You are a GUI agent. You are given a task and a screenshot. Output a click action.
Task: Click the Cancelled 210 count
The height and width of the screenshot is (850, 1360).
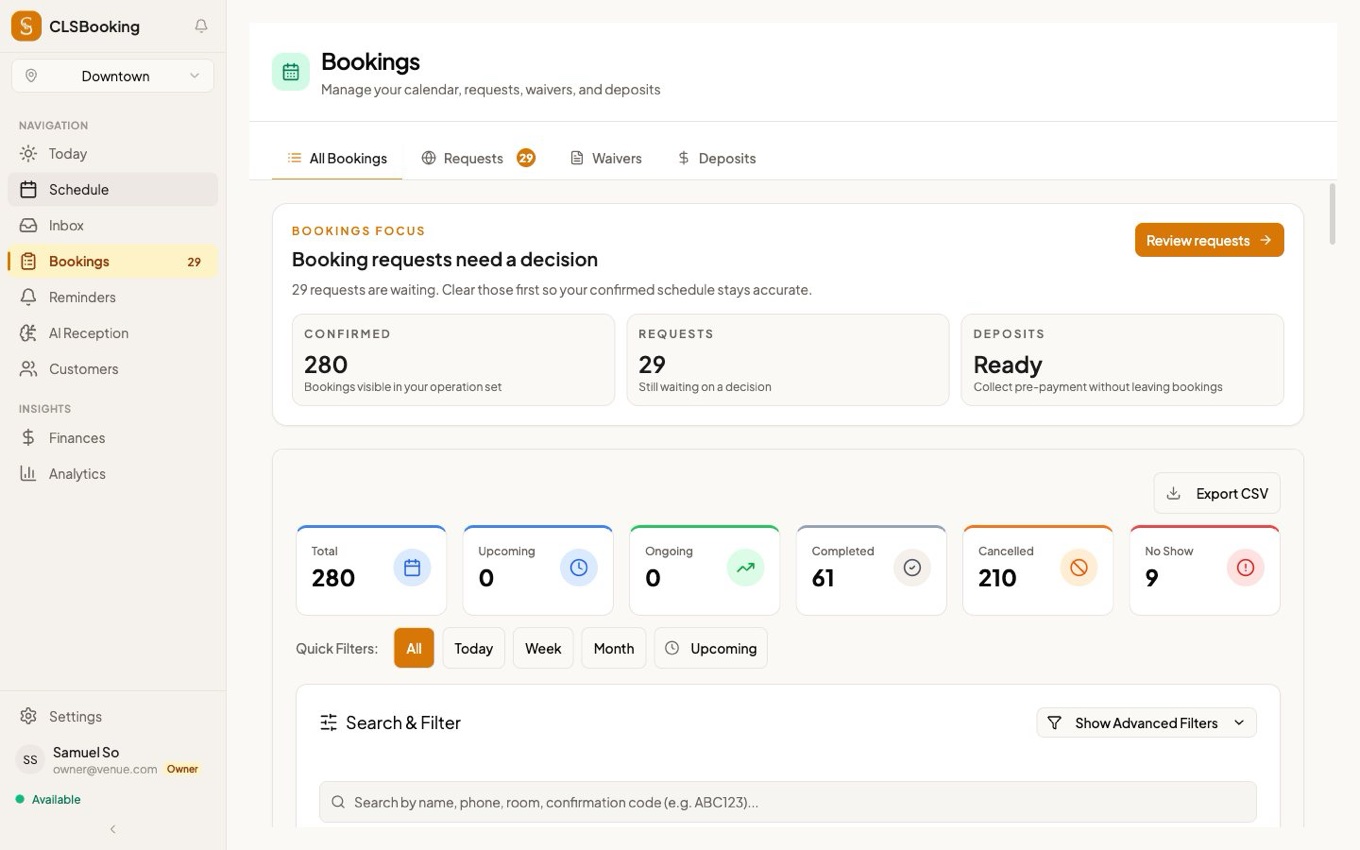tap(997, 578)
